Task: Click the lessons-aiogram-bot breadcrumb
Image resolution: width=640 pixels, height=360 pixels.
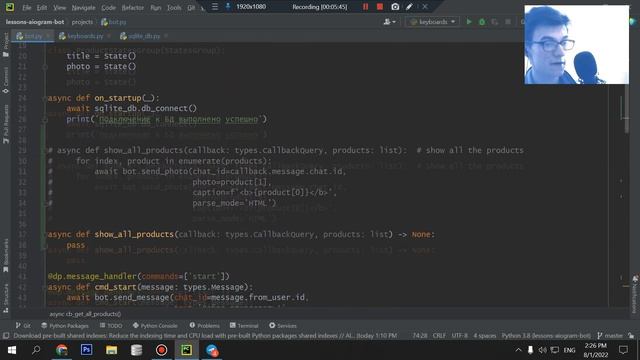Action: pyautogui.click(x=35, y=22)
